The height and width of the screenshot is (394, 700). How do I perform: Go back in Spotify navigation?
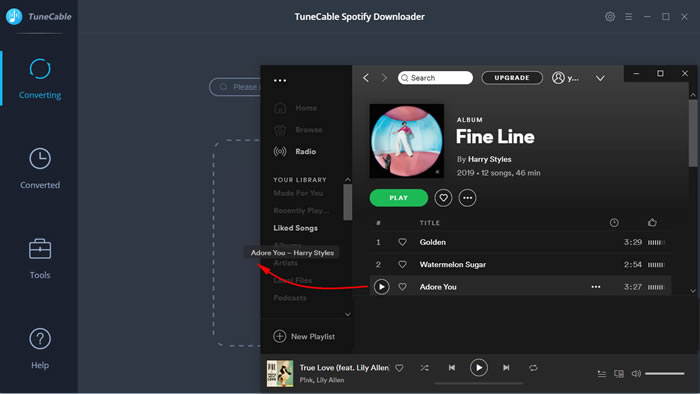366,78
